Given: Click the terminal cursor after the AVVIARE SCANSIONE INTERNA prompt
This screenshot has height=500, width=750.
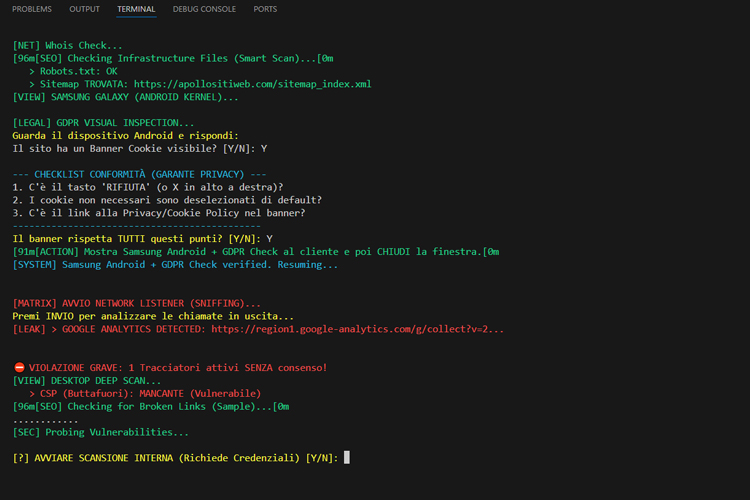Looking at the screenshot, I should [x=347, y=458].
